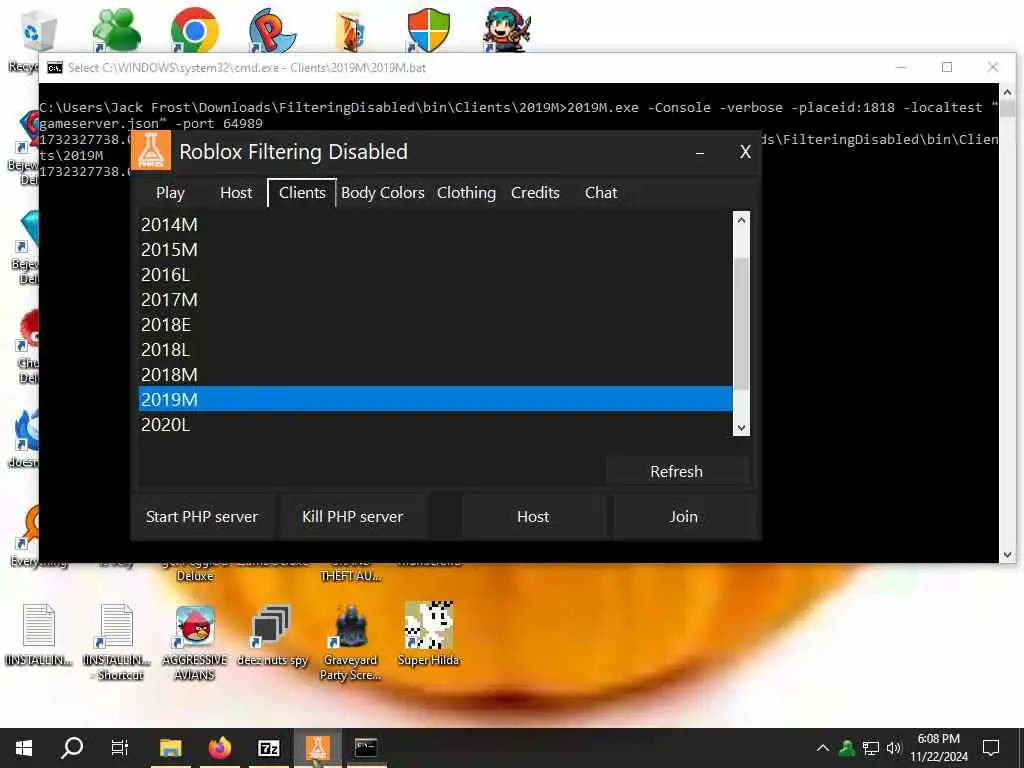The height and width of the screenshot is (768, 1024).
Task: Select the 2015M client
Action: pyautogui.click(x=435, y=249)
